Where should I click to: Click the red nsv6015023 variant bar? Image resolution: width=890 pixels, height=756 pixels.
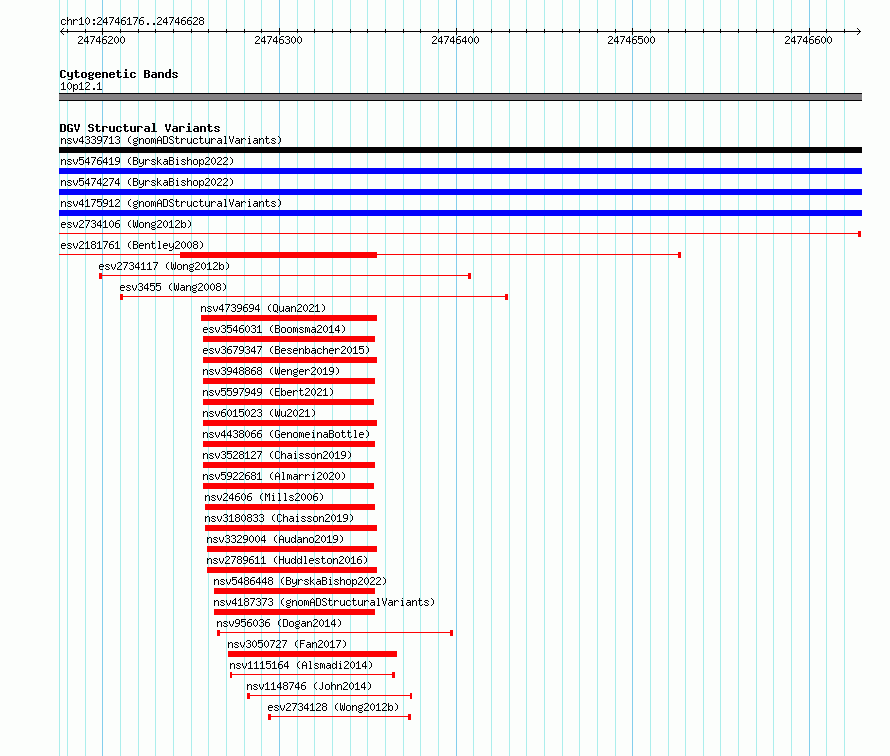tap(290, 423)
